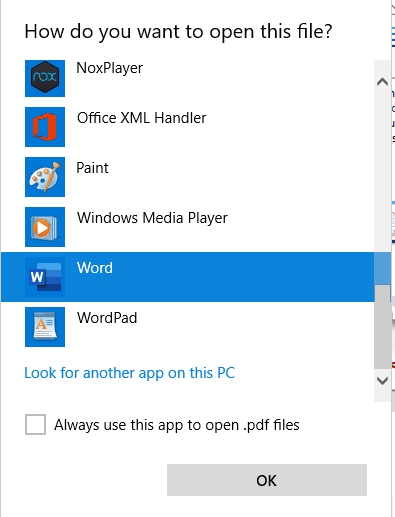The image size is (395, 517).
Task: Confirm with the OK button
Action: coord(267,480)
